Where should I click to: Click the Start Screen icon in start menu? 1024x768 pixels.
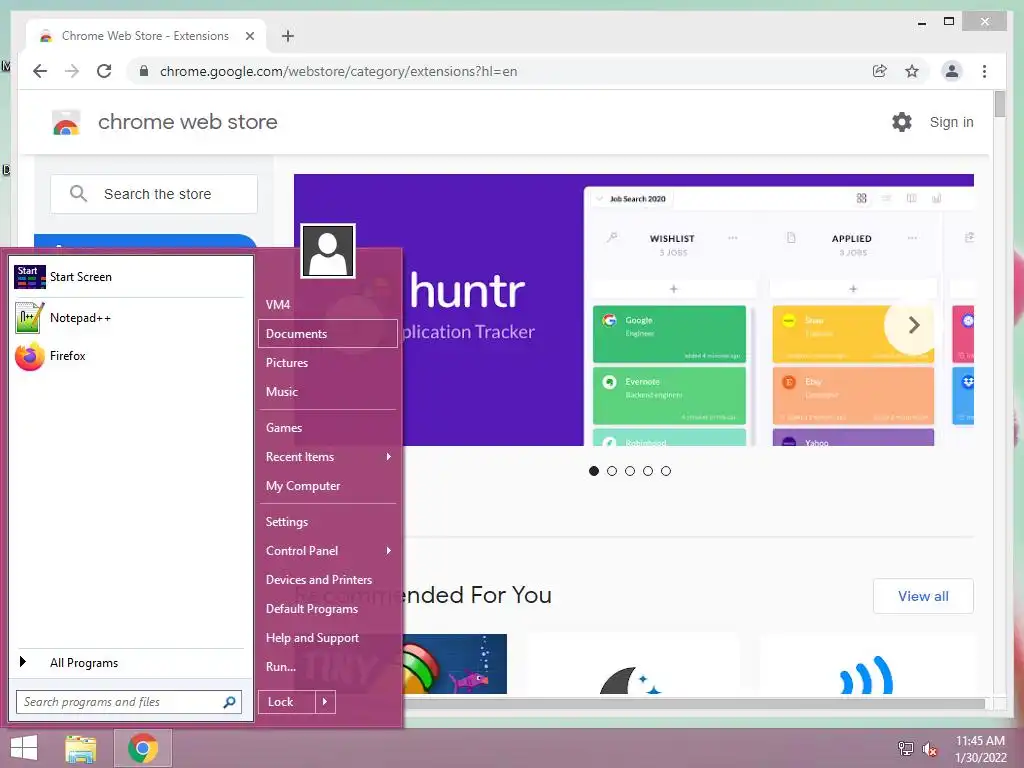point(29,277)
